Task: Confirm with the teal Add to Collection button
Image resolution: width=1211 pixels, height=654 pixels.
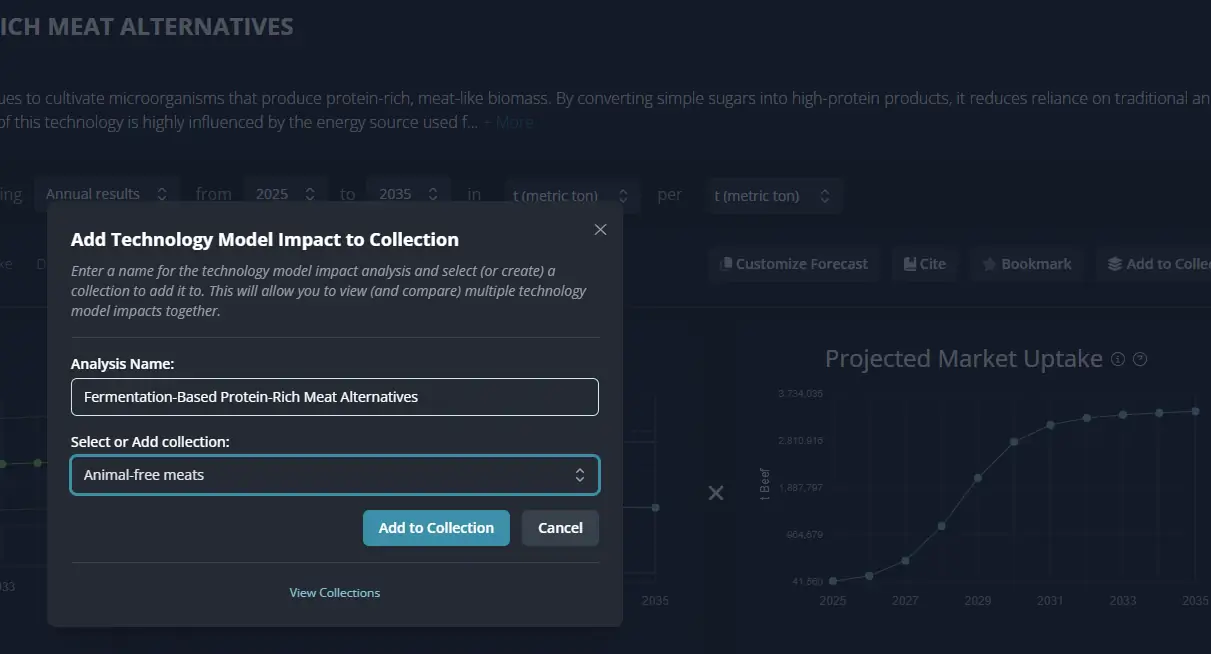Action: tap(436, 528)
